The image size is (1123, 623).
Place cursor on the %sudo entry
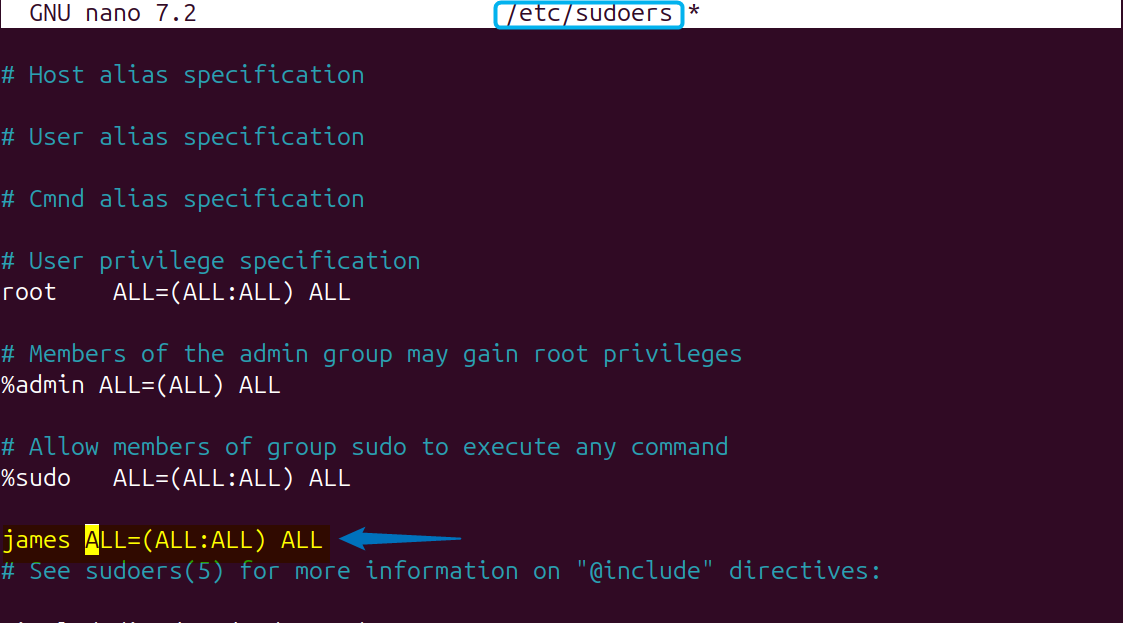click(36, 478)
